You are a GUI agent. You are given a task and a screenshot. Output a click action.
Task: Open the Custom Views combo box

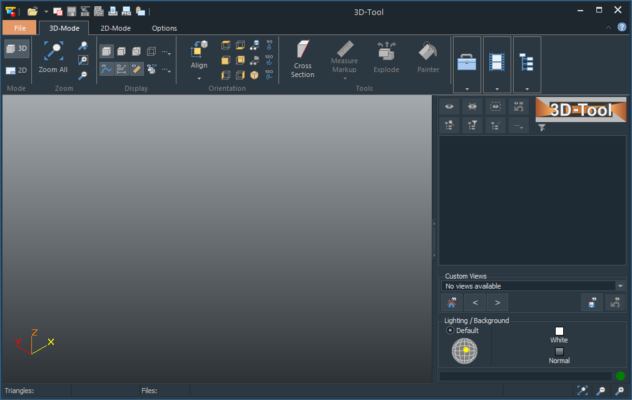[x=533, y=286]
